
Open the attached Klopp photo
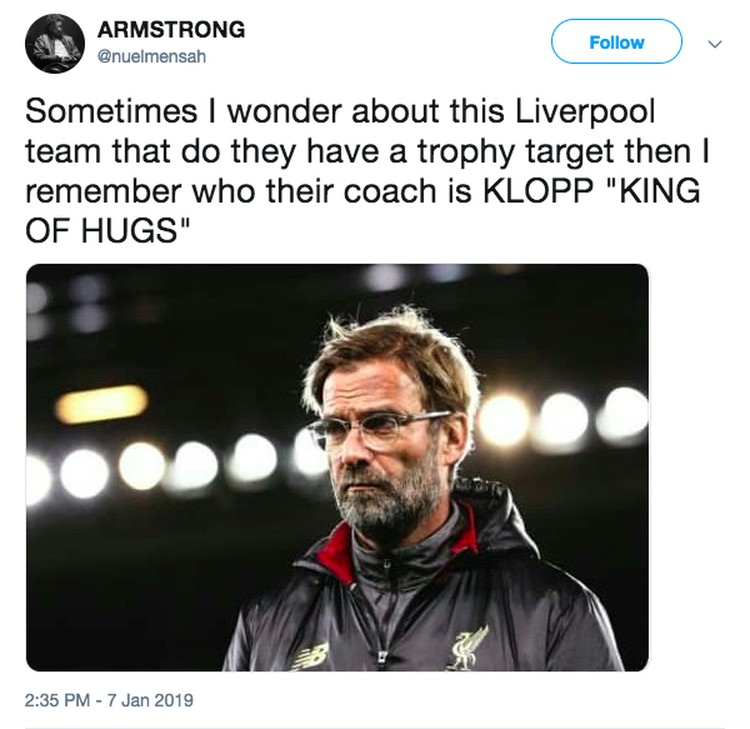click(x=337, y=467)
